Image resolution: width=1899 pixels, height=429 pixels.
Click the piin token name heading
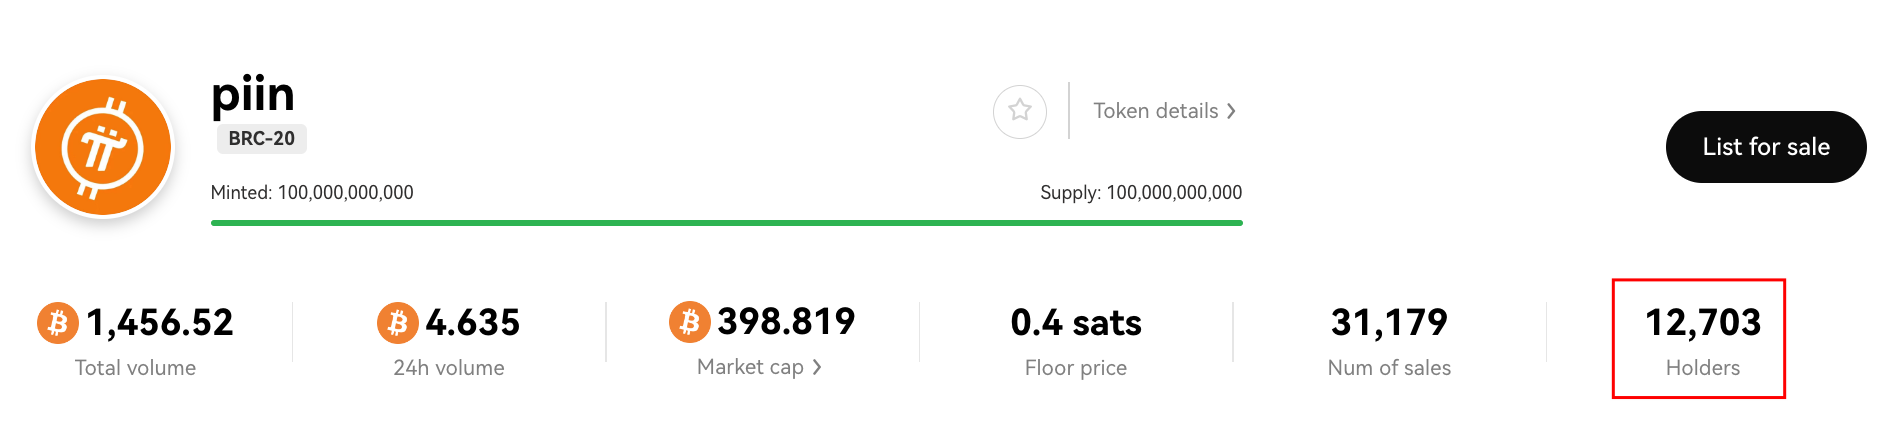[253, 94]
